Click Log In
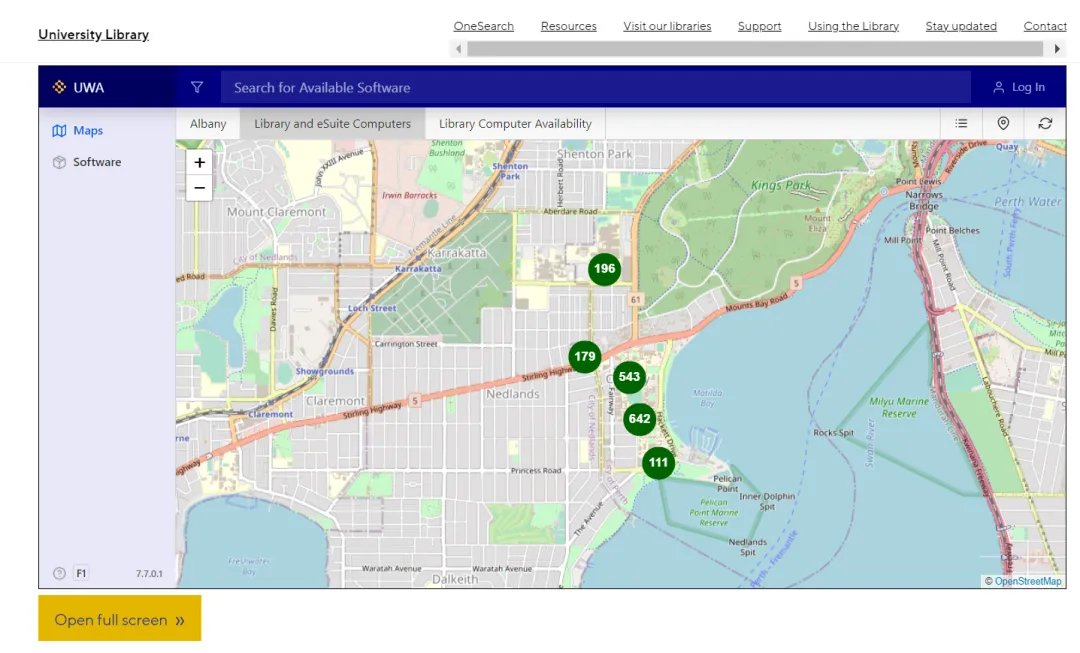This screenshot has height=653, width=1080. [1019, 87]
